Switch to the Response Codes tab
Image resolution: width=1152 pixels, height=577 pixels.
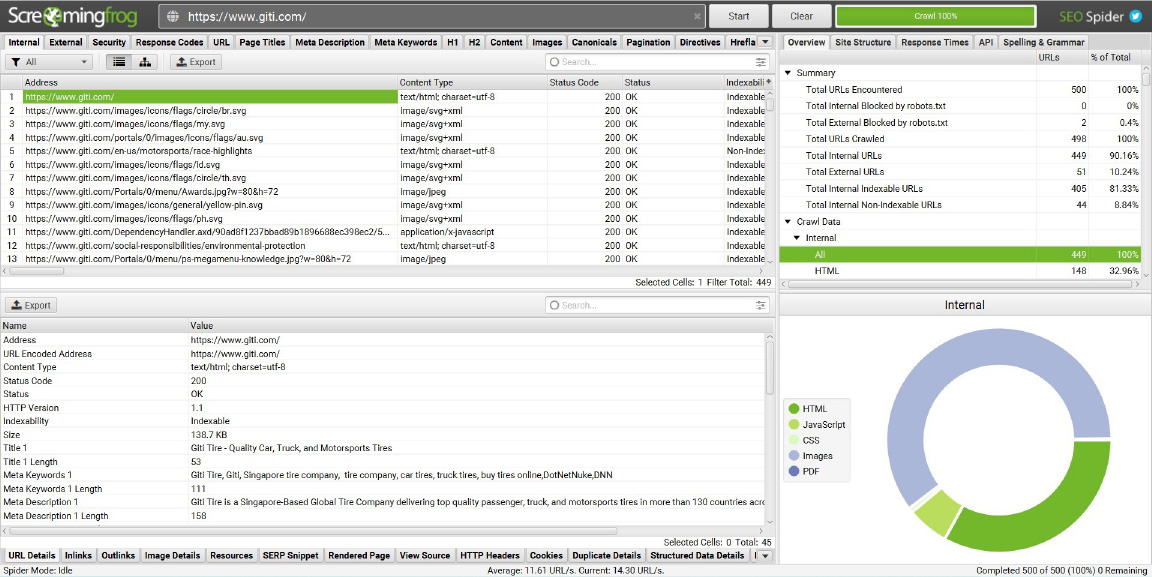170,42
